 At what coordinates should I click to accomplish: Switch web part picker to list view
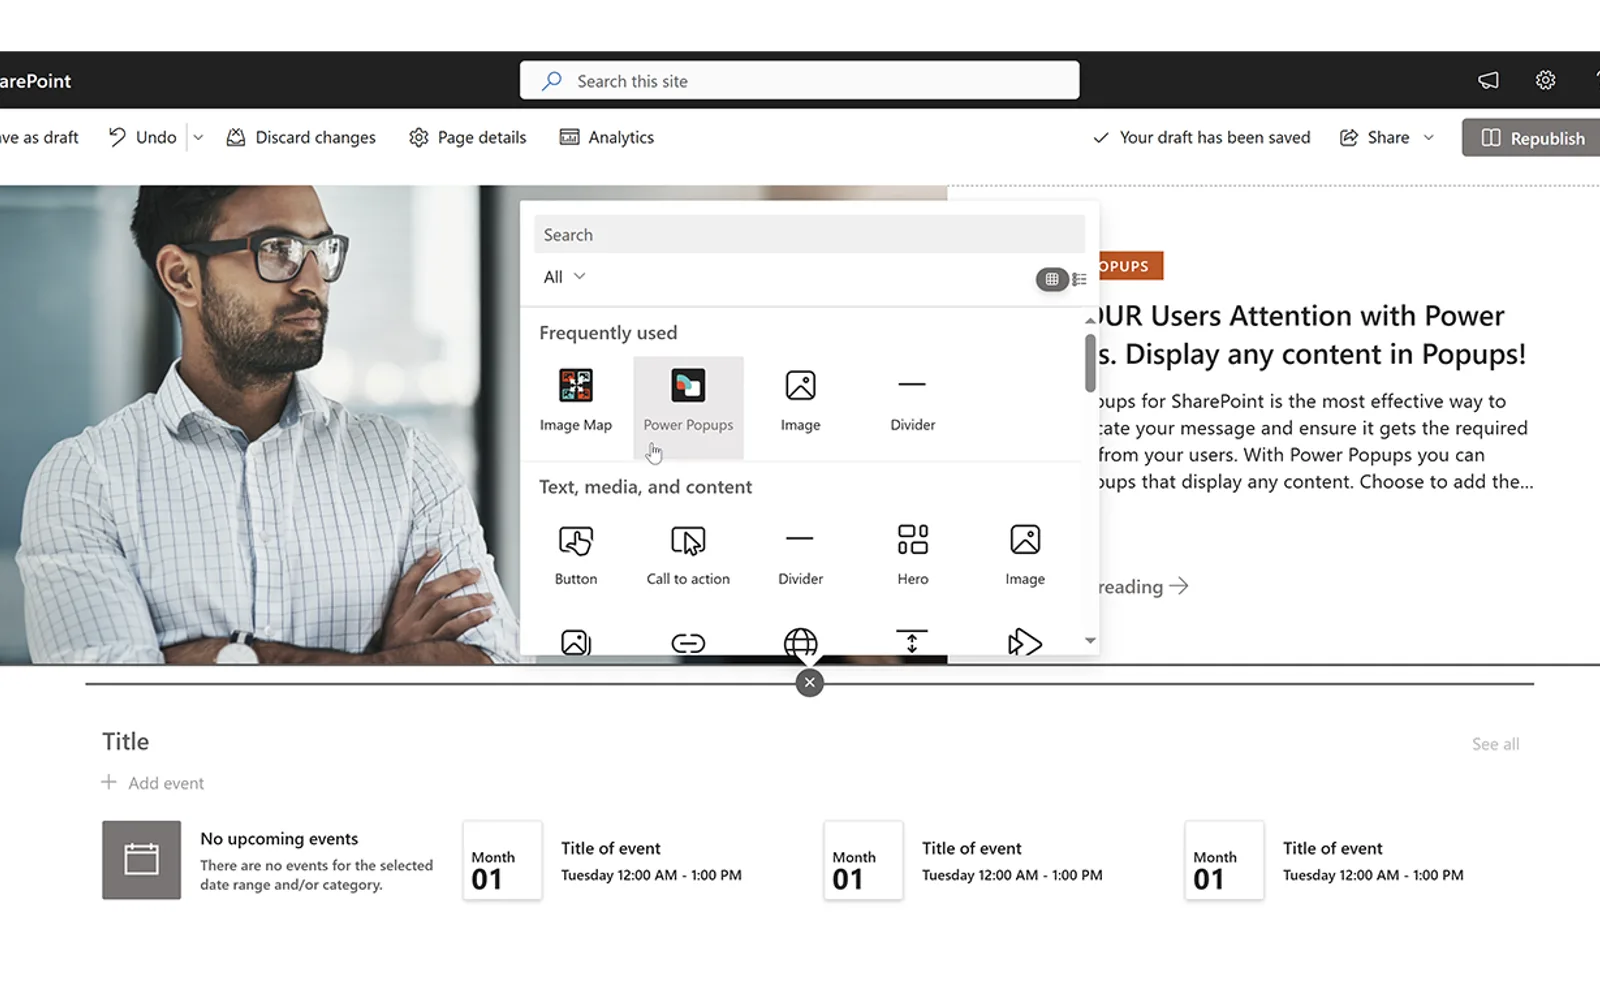[x=1079, y=279]
